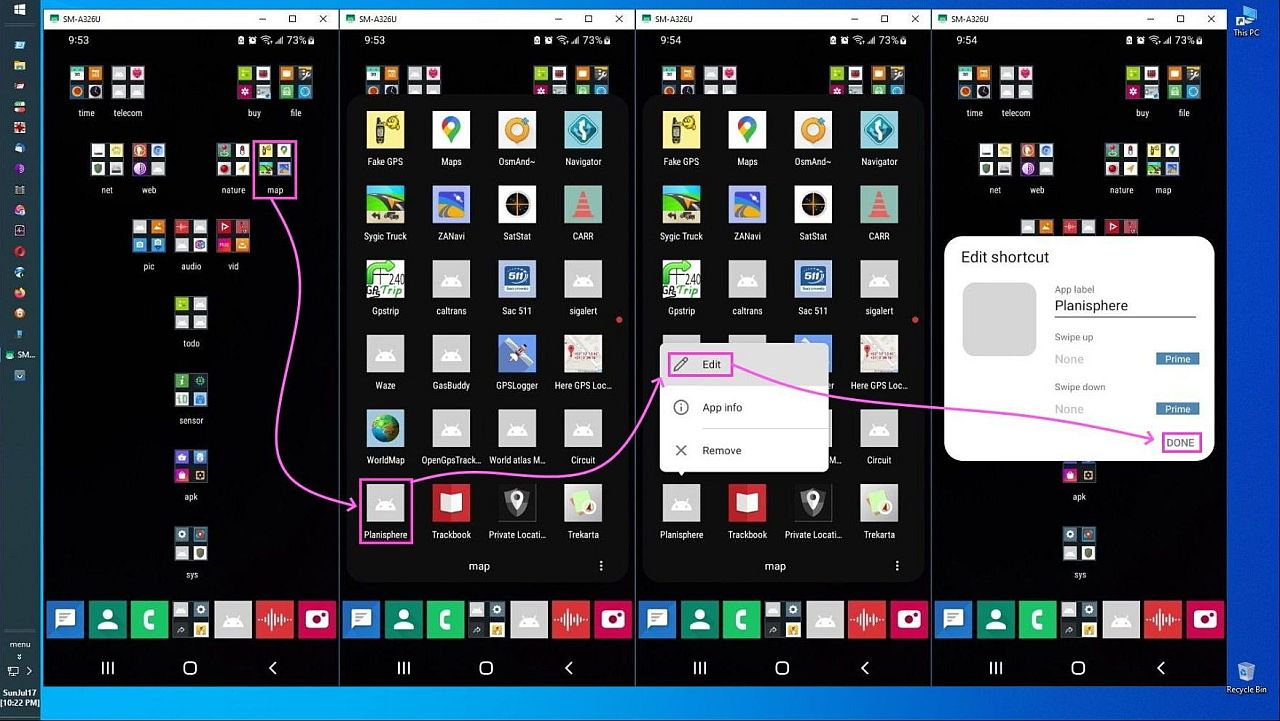Open the vid folder on home screen
This screenshot has width=1280, height=721.
tap(233, 236)
